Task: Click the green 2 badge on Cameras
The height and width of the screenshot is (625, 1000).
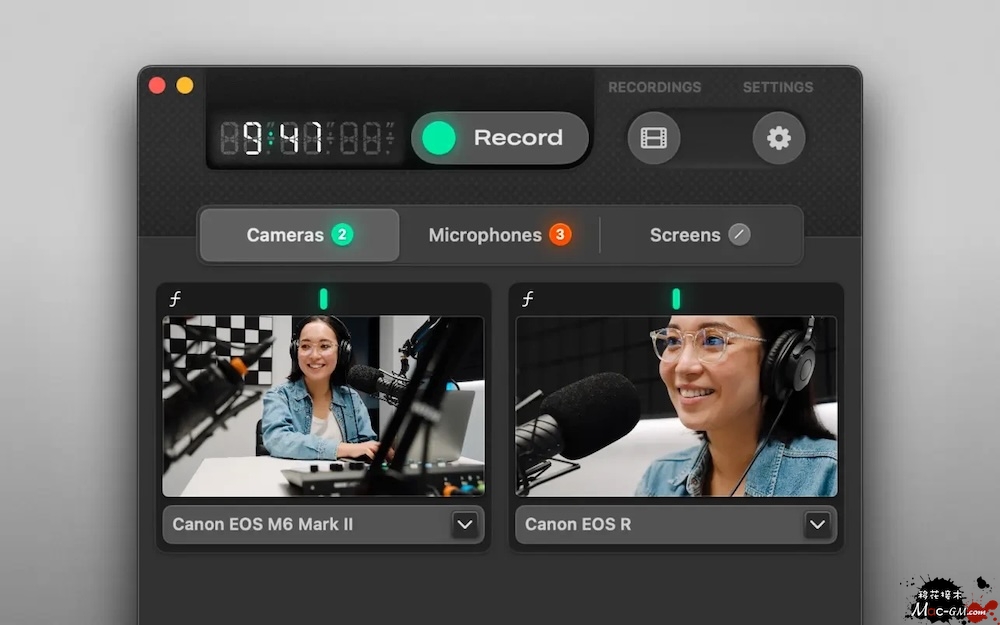Action: point(342,235)
